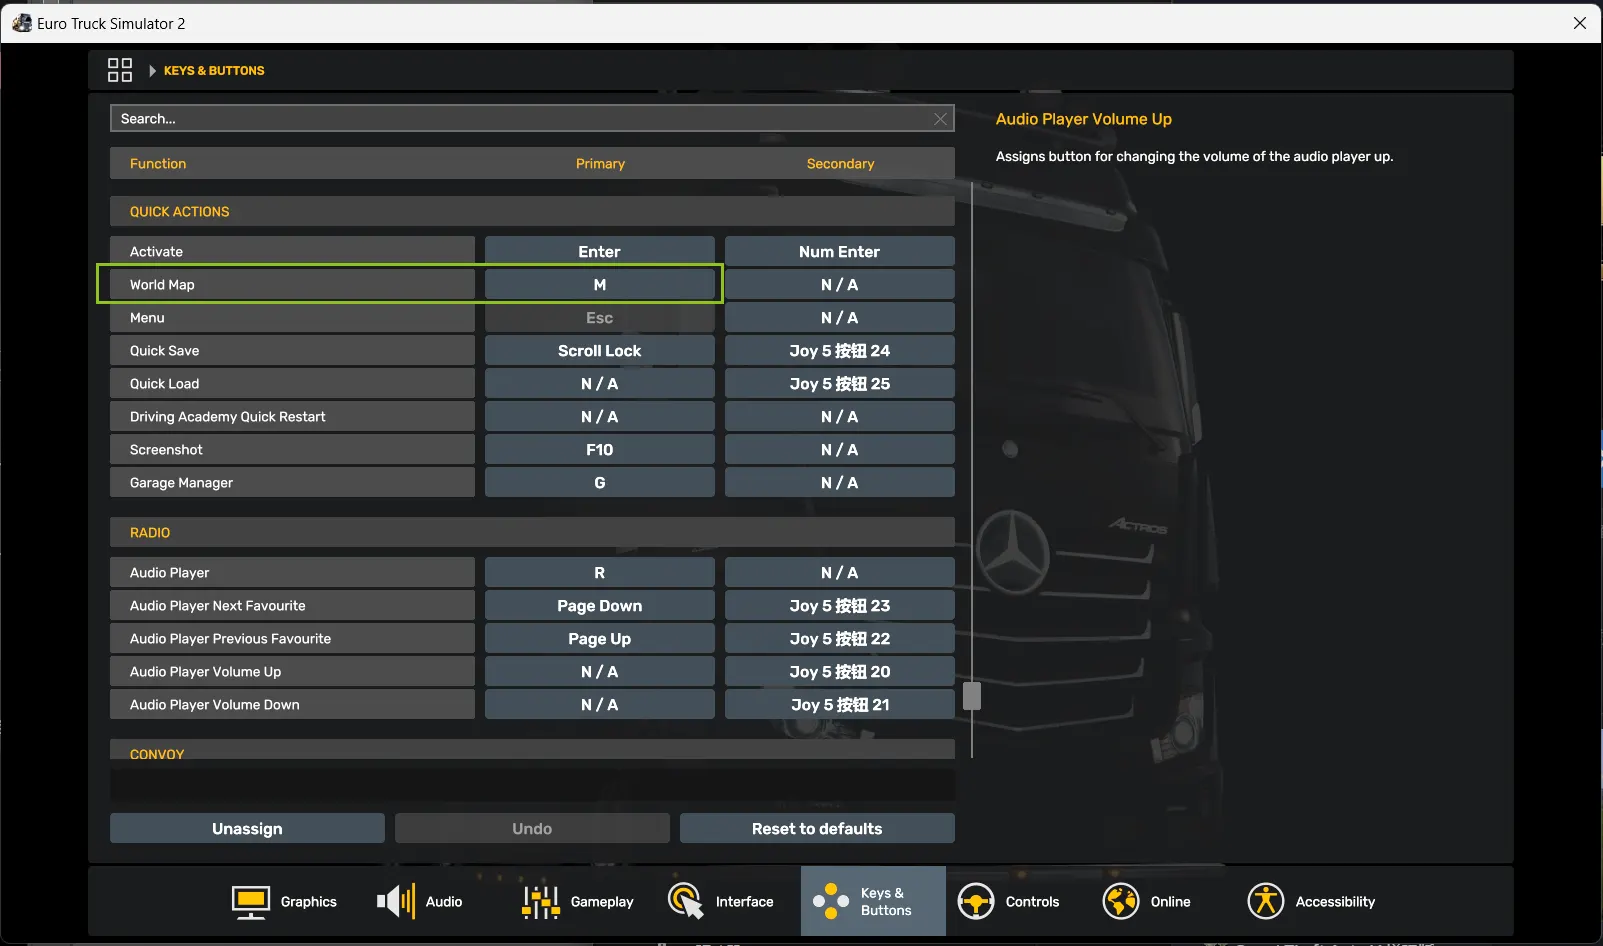Open Accessibility settings person icon
Image resolution: width=1603 pixels, height=946 pixels.
click(1266, 901)
